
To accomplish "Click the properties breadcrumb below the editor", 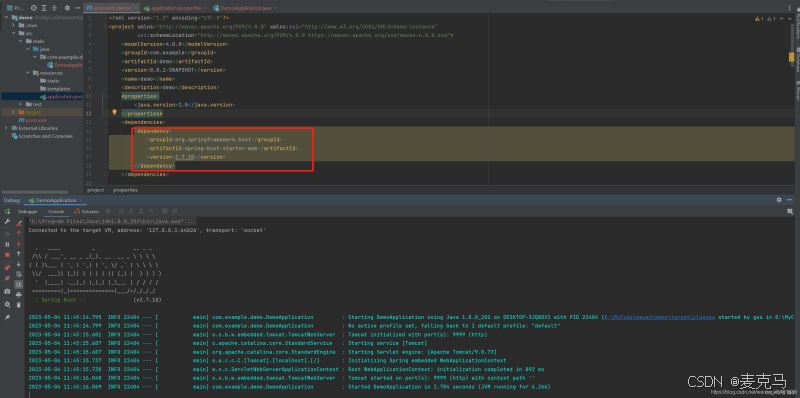I will click(x=125, y=190).
